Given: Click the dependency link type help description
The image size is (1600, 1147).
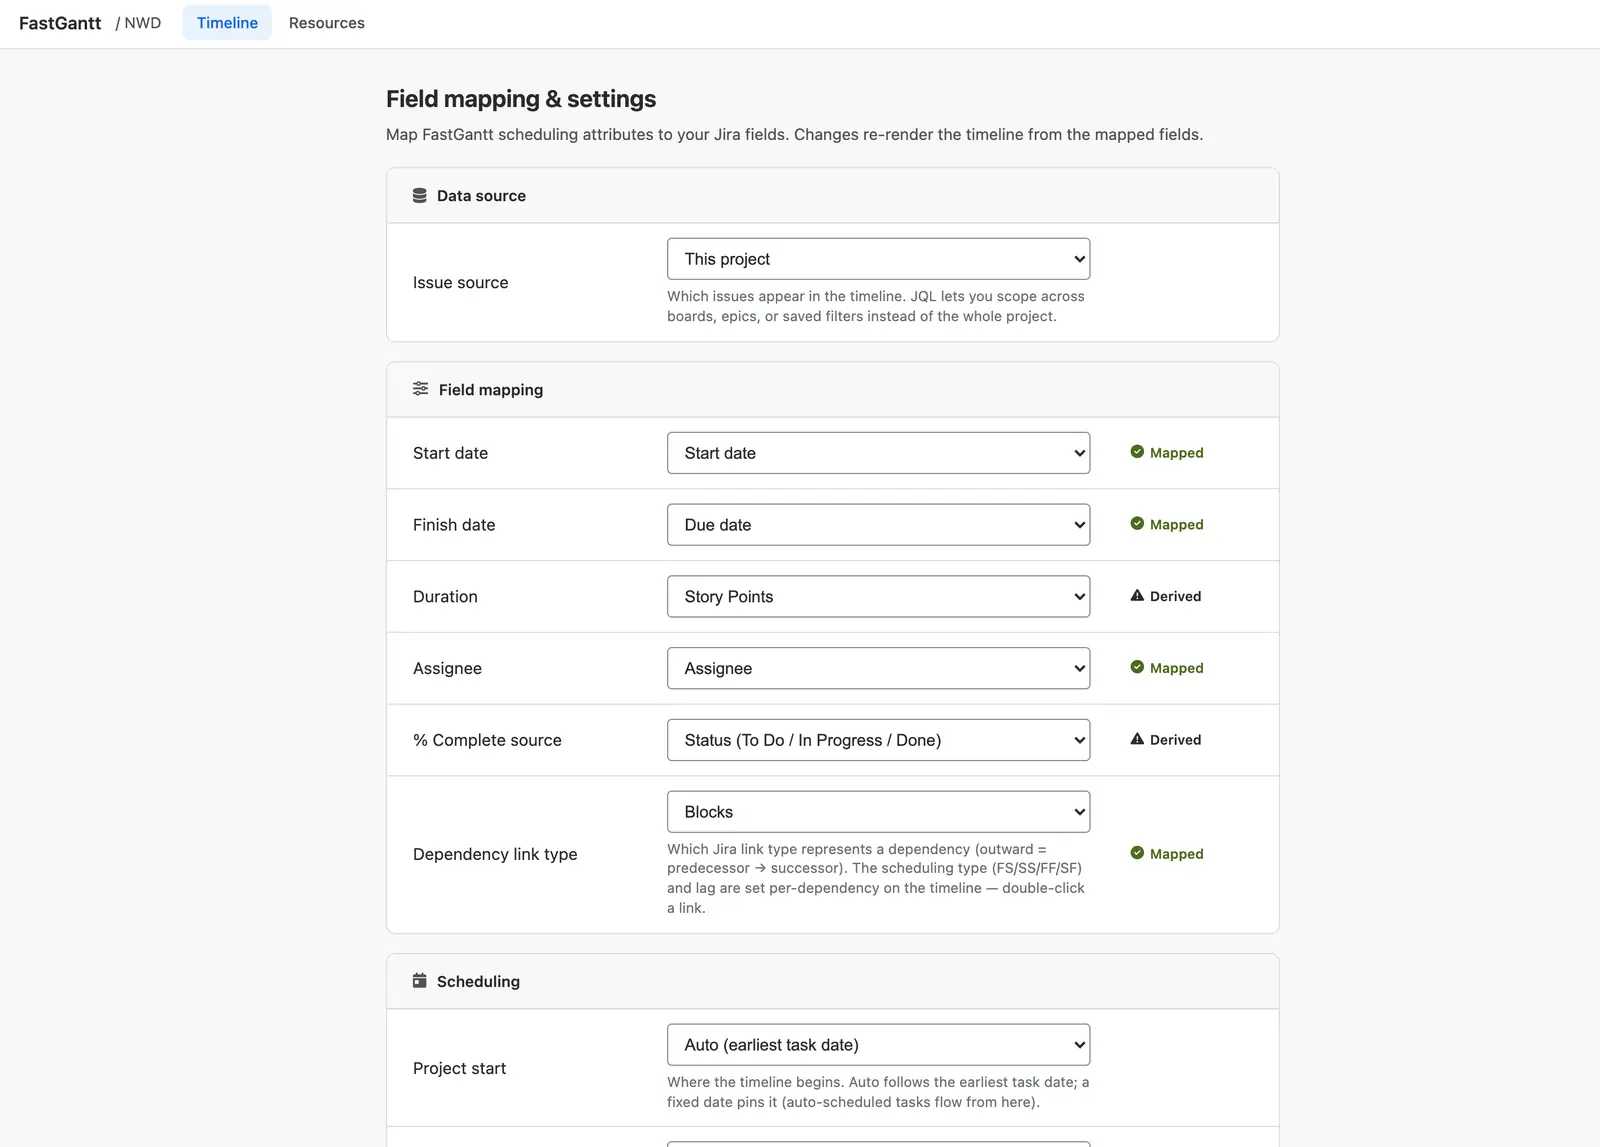Looking at the screenshot, I should pyautogui.click(x=876, y=878).
